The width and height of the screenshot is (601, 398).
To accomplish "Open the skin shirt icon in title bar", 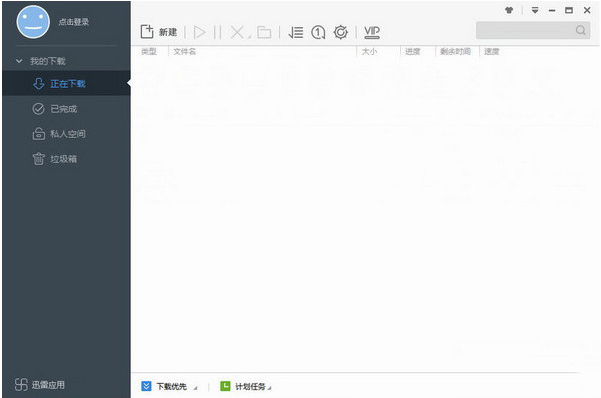I will point(509,10).
